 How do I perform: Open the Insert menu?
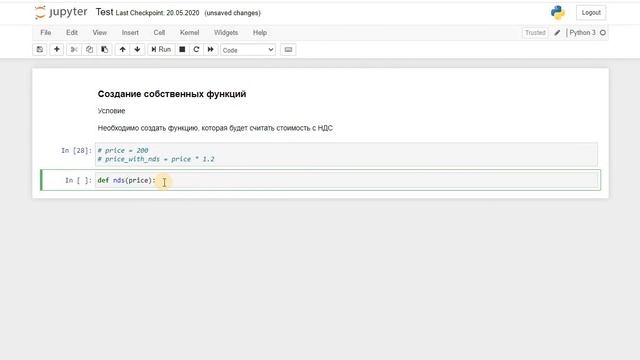pos(130,33)
